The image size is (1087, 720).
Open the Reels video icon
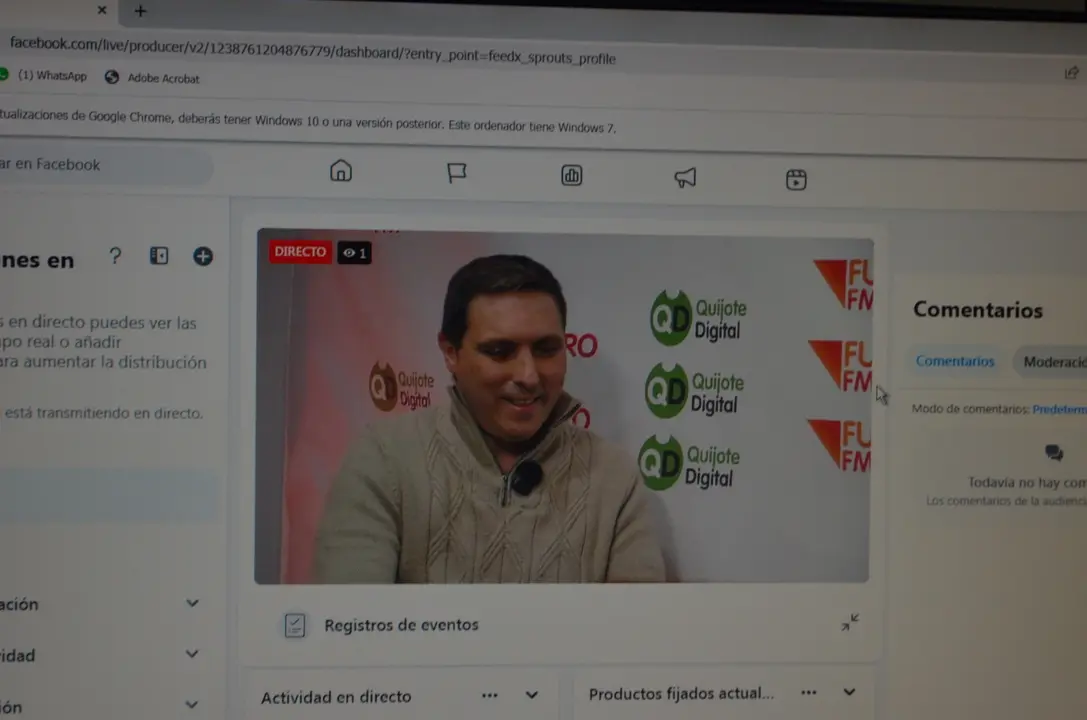pos(796,179)
